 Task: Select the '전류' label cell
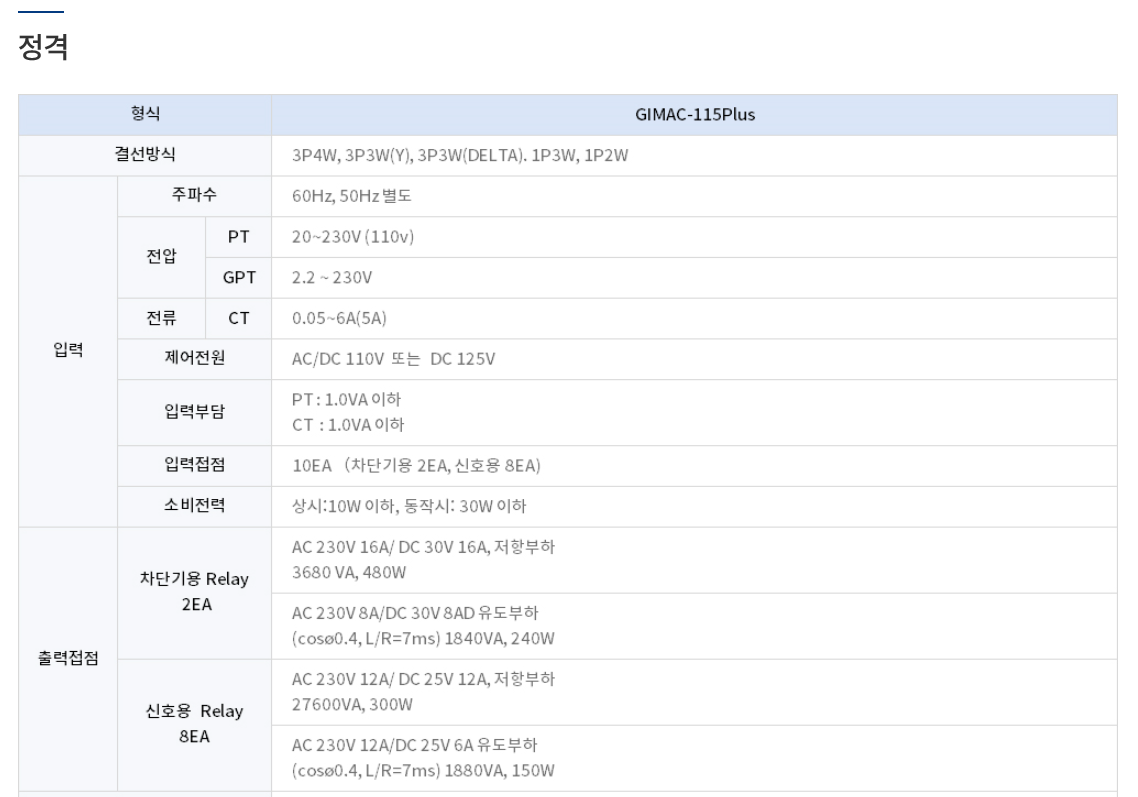tap(161, 318)
